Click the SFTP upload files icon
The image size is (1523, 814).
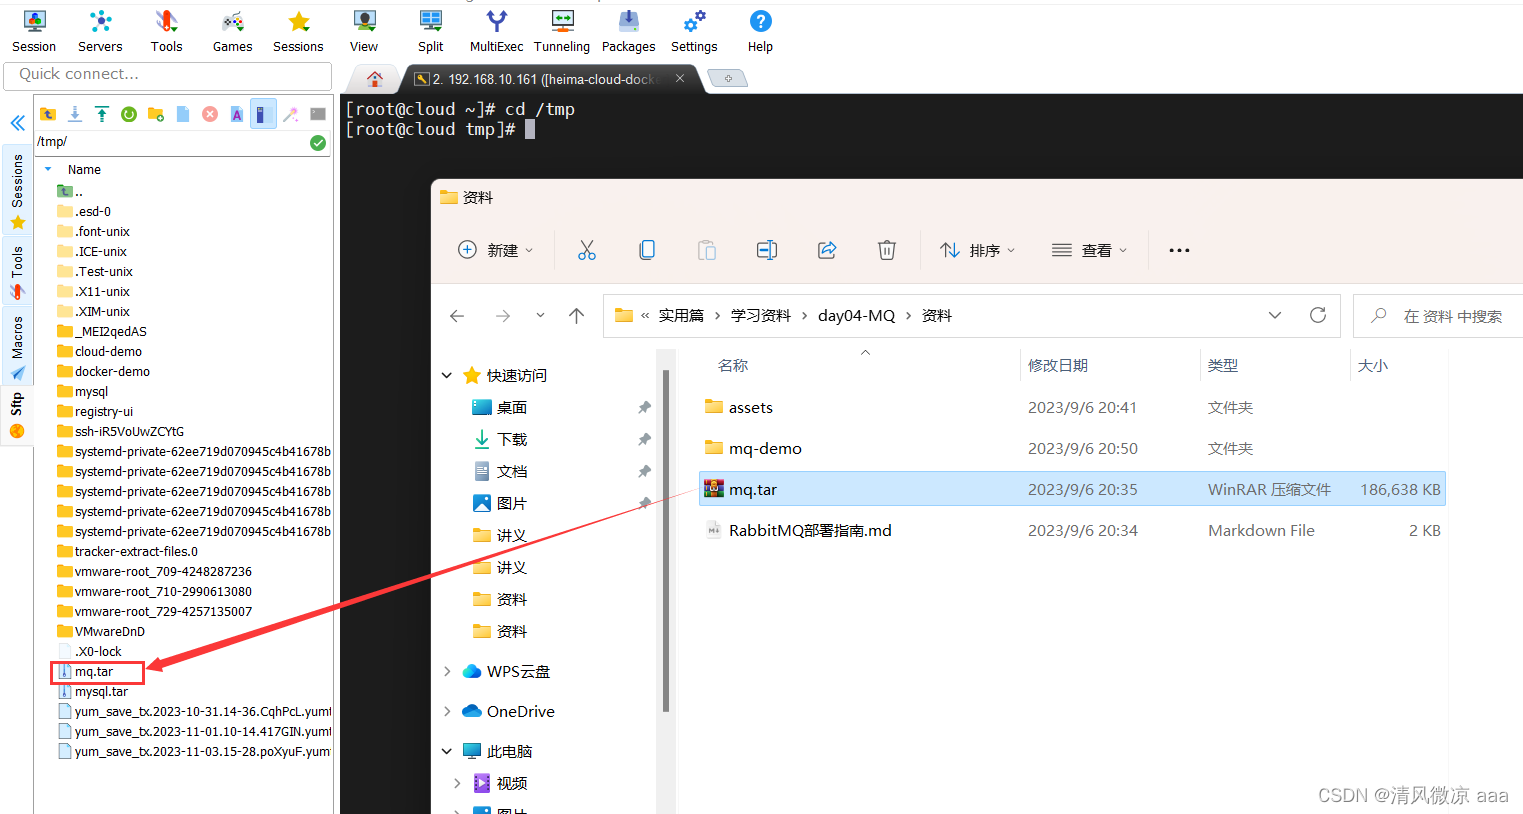(102, 114)
